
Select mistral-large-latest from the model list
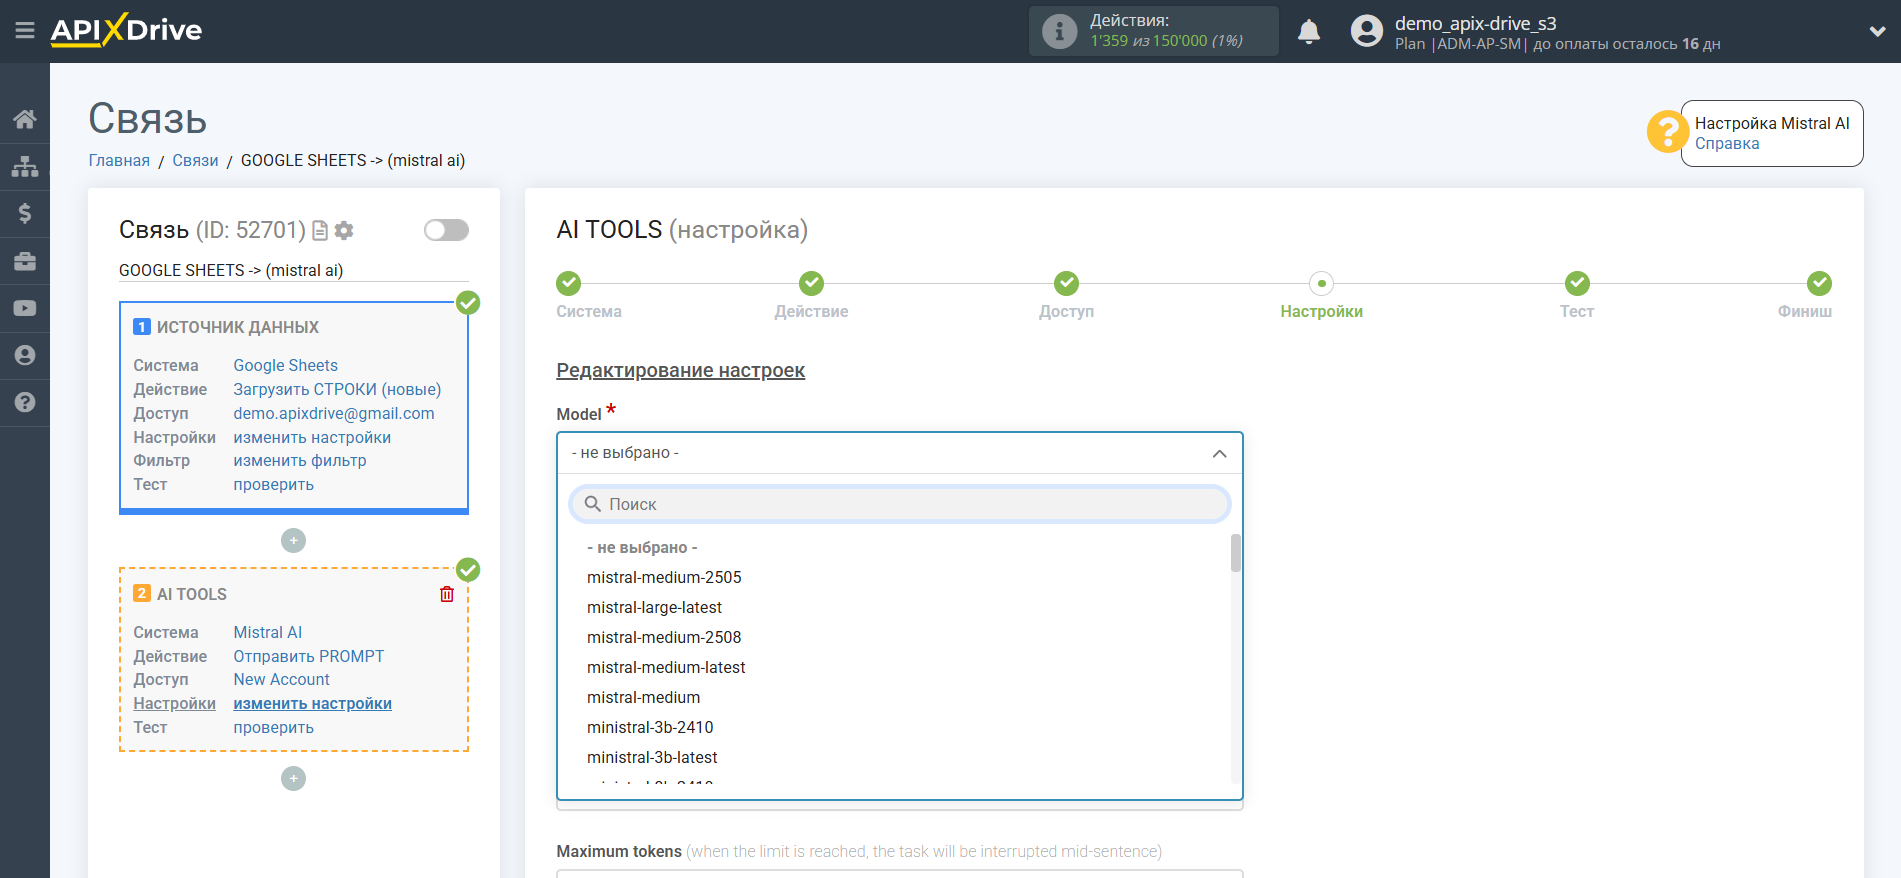tap(654, 607)
